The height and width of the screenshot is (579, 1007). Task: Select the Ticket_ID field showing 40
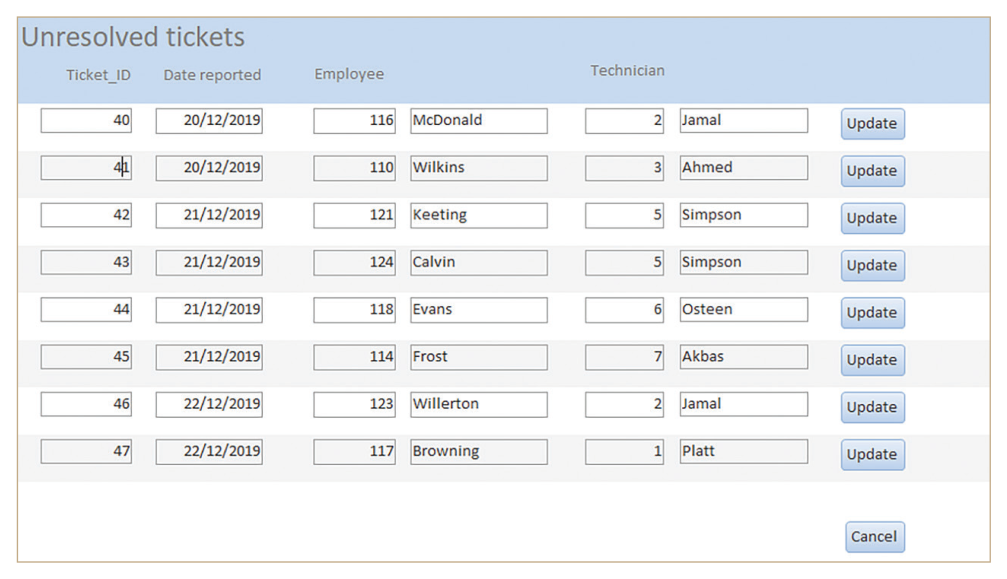pos(86,121)
